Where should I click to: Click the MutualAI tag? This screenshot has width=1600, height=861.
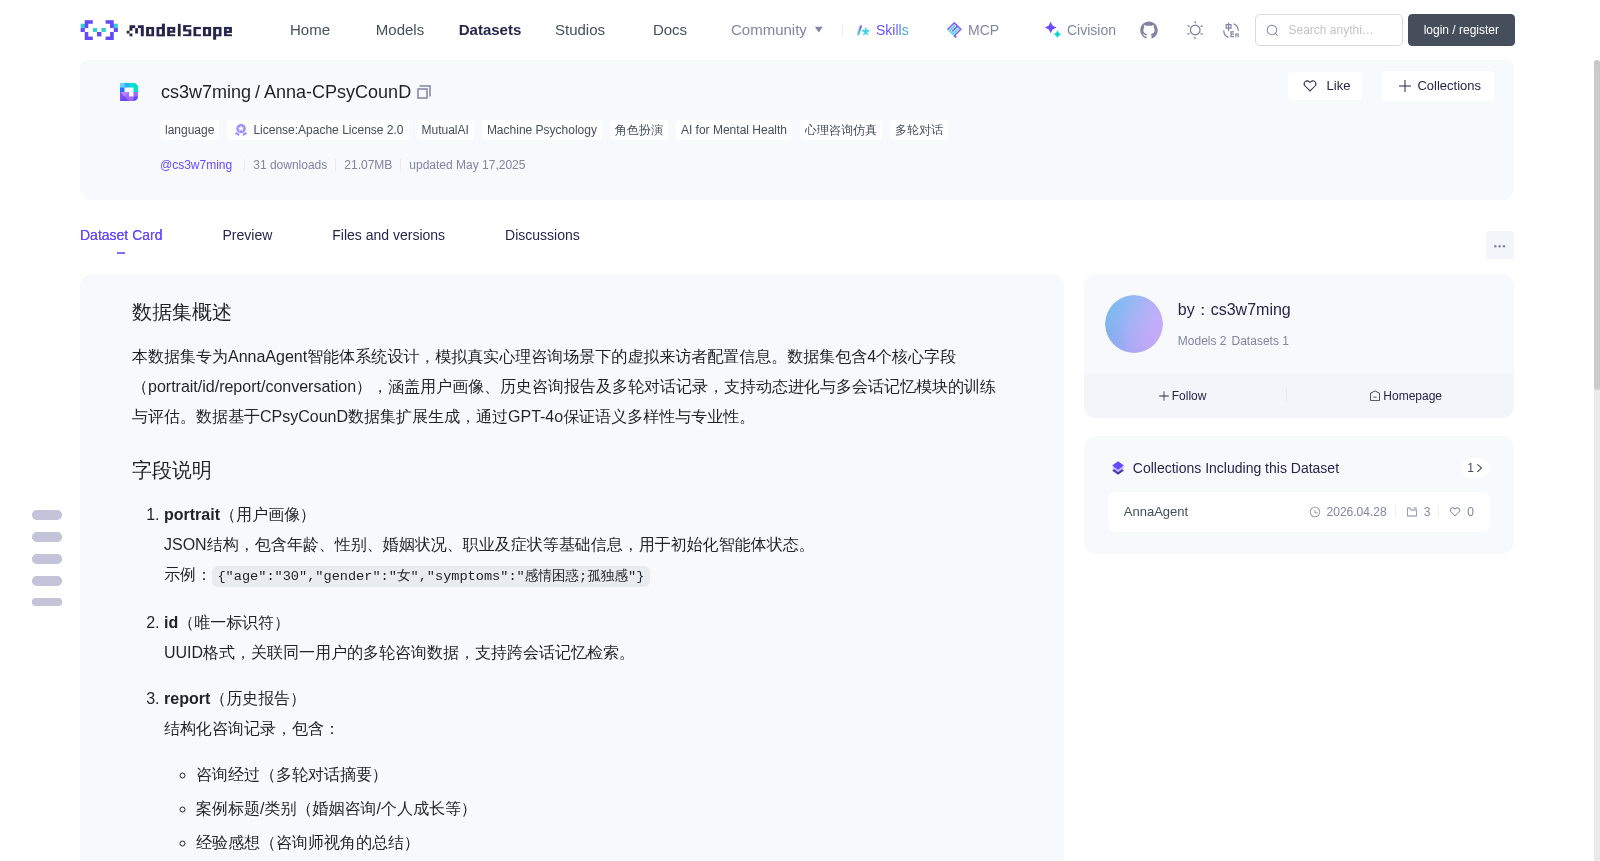tap(445, 130)
